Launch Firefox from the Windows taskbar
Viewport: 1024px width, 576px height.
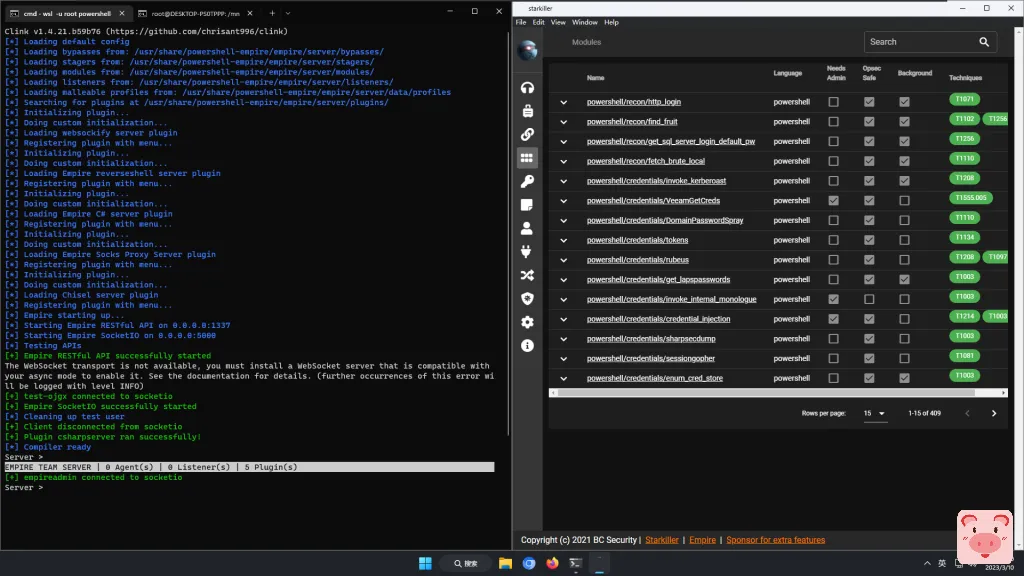coord(552,563)
